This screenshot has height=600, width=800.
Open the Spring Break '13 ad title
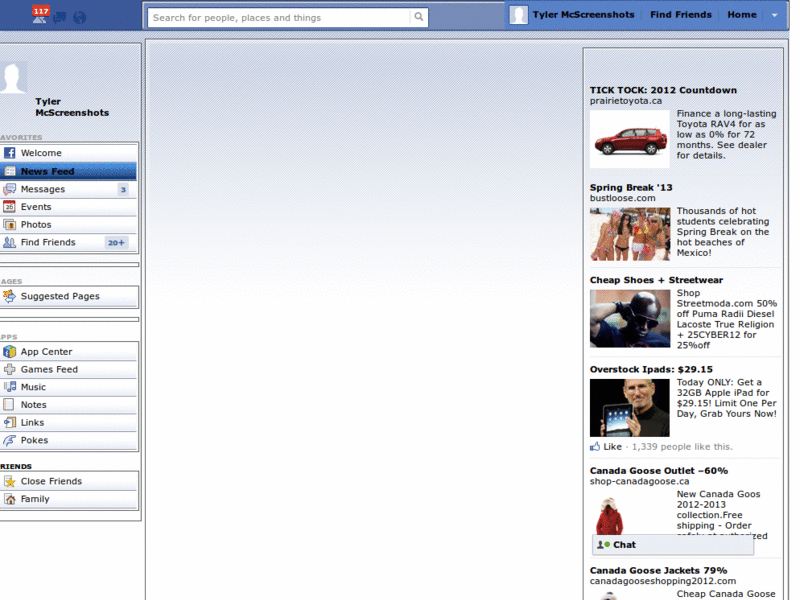[631, 188]
